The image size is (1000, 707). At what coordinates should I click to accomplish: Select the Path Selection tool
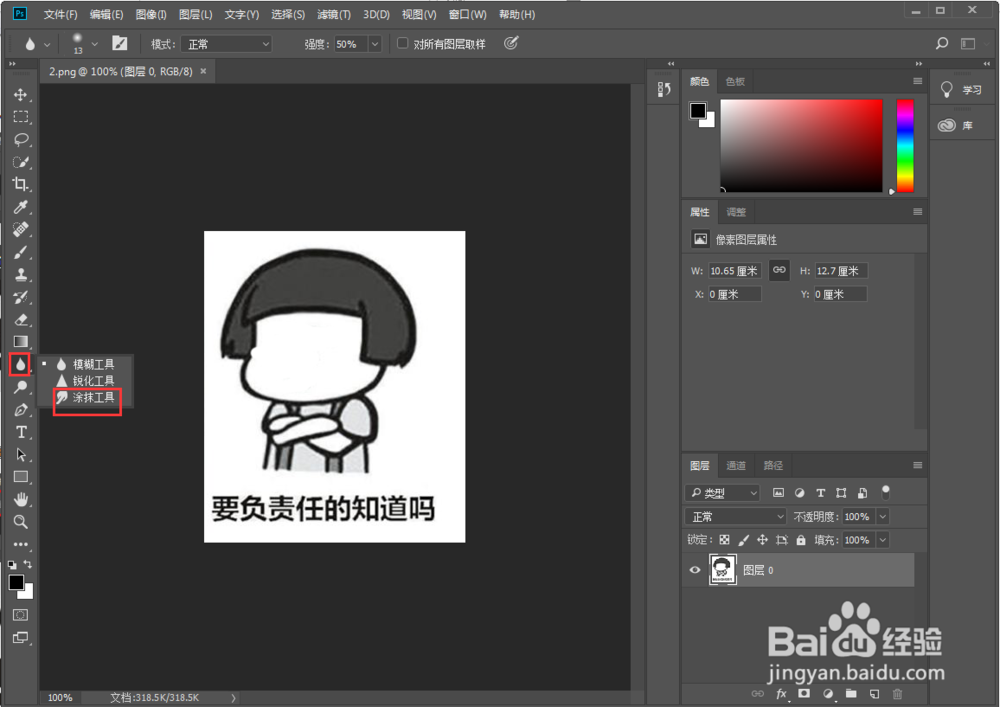tap(20, 455)
